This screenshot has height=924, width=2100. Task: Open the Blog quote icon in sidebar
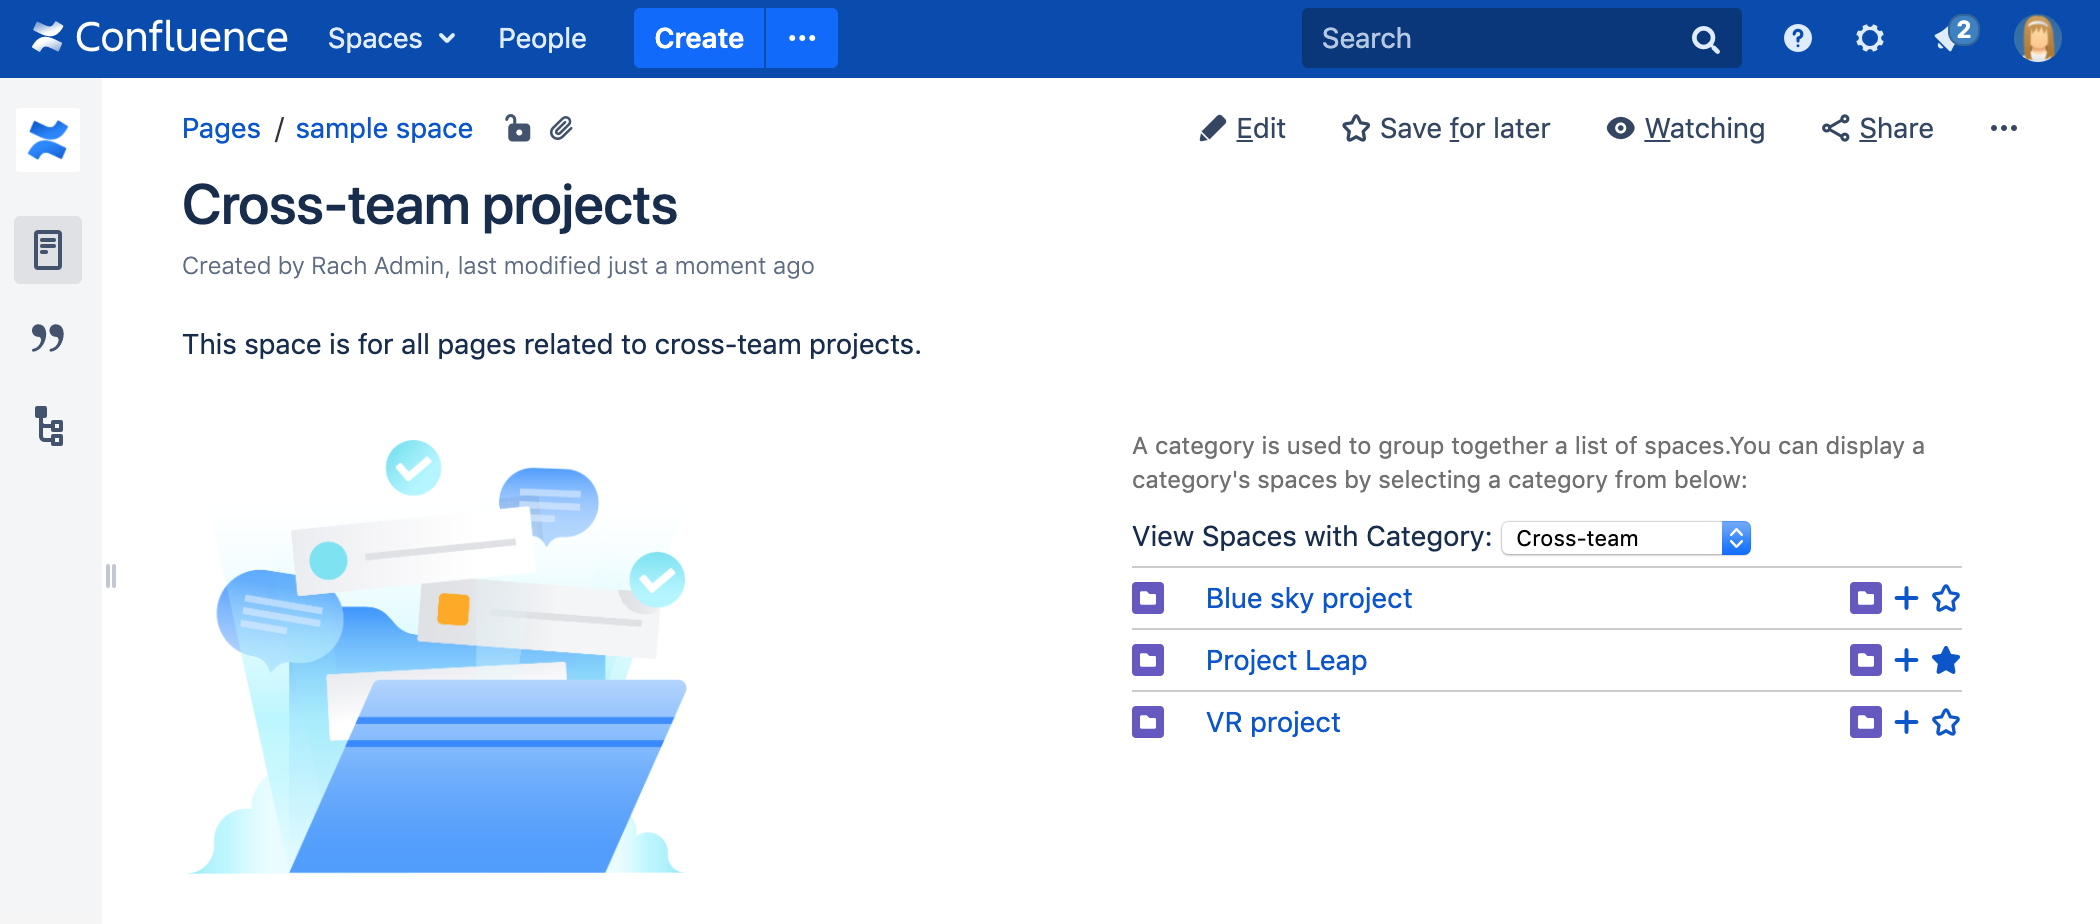click(48, 338)
